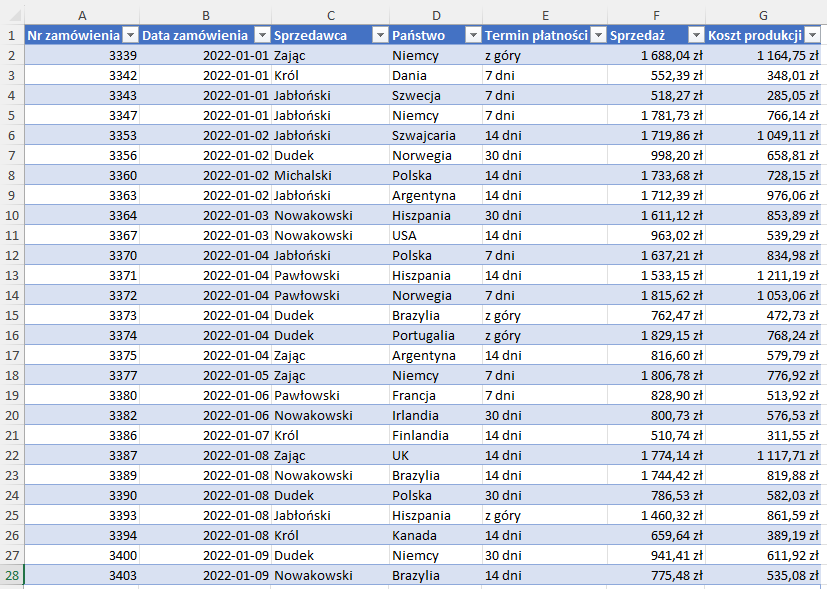This screenshot has width=827, height=589.
Task: Select column G header
Action: tap(763, 15)
